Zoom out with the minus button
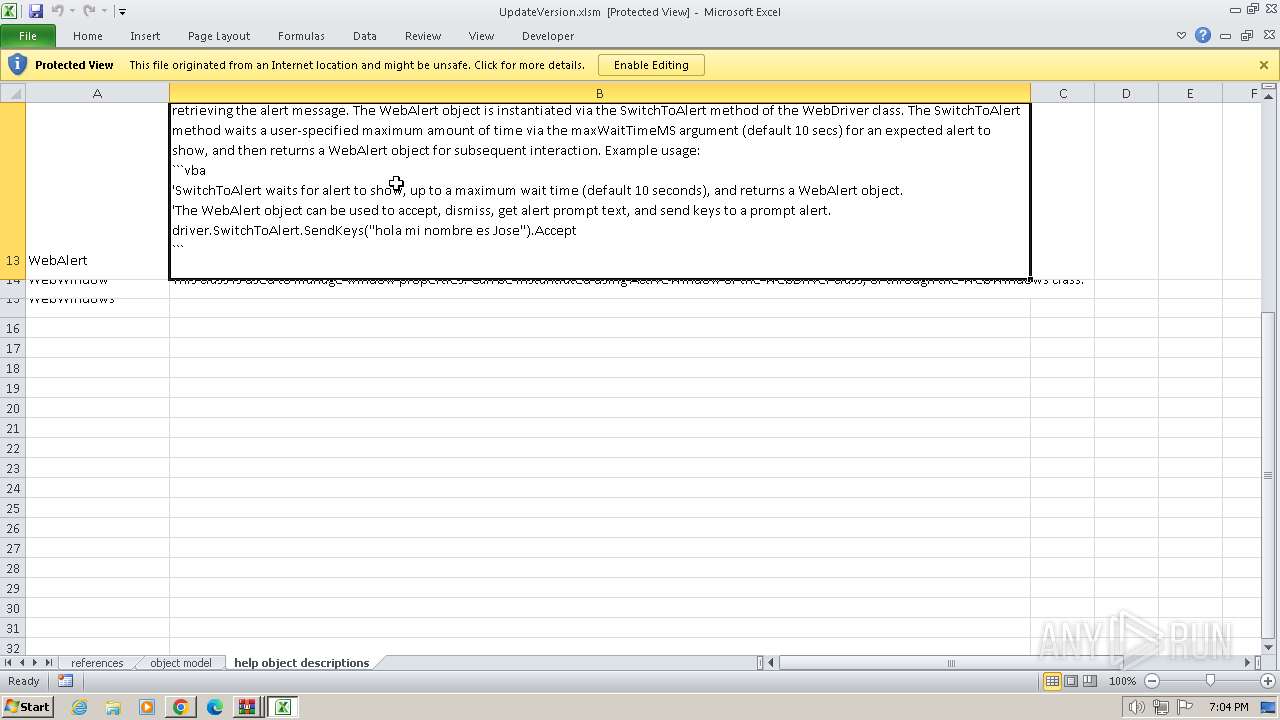The height and width of the screenshot is (720, 1280). (x=1152, y=681)
